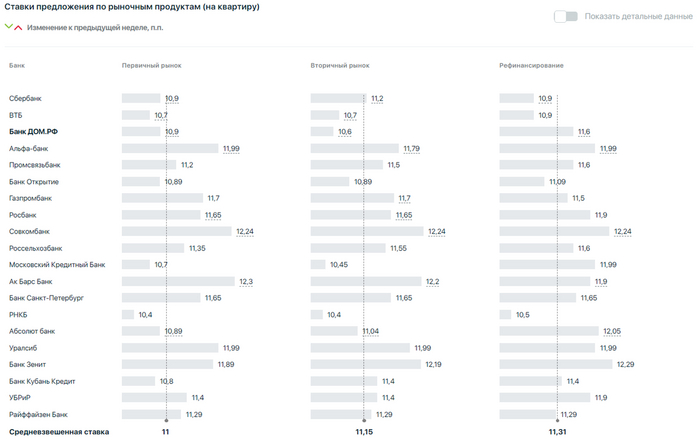
Task: Click the "Банк" column header
Action: click(x=17, y=65)
